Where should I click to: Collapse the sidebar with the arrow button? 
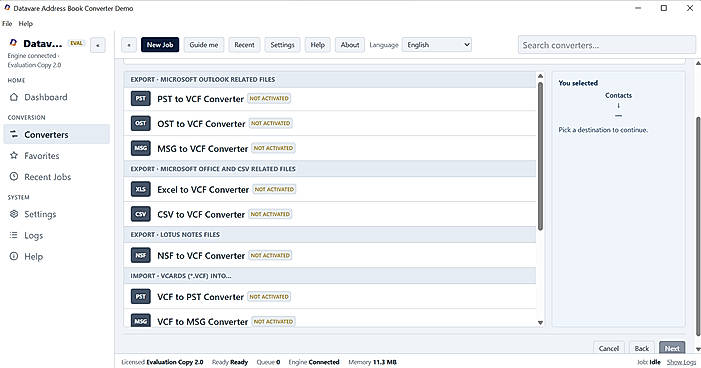97,45
